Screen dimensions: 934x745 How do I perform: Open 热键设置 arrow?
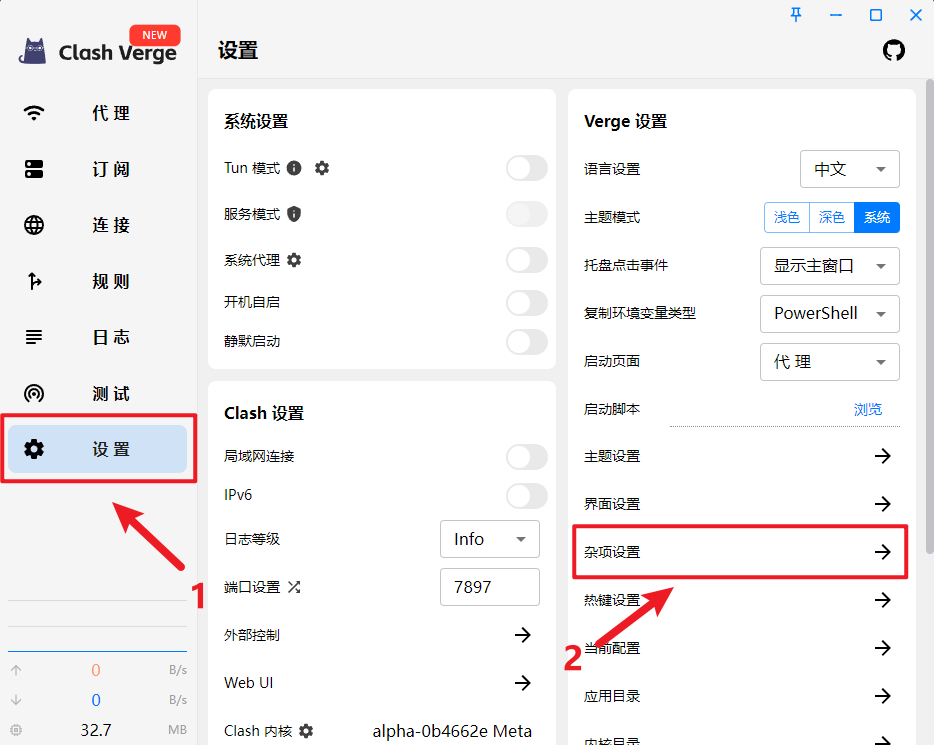click(x=882, y=600)
